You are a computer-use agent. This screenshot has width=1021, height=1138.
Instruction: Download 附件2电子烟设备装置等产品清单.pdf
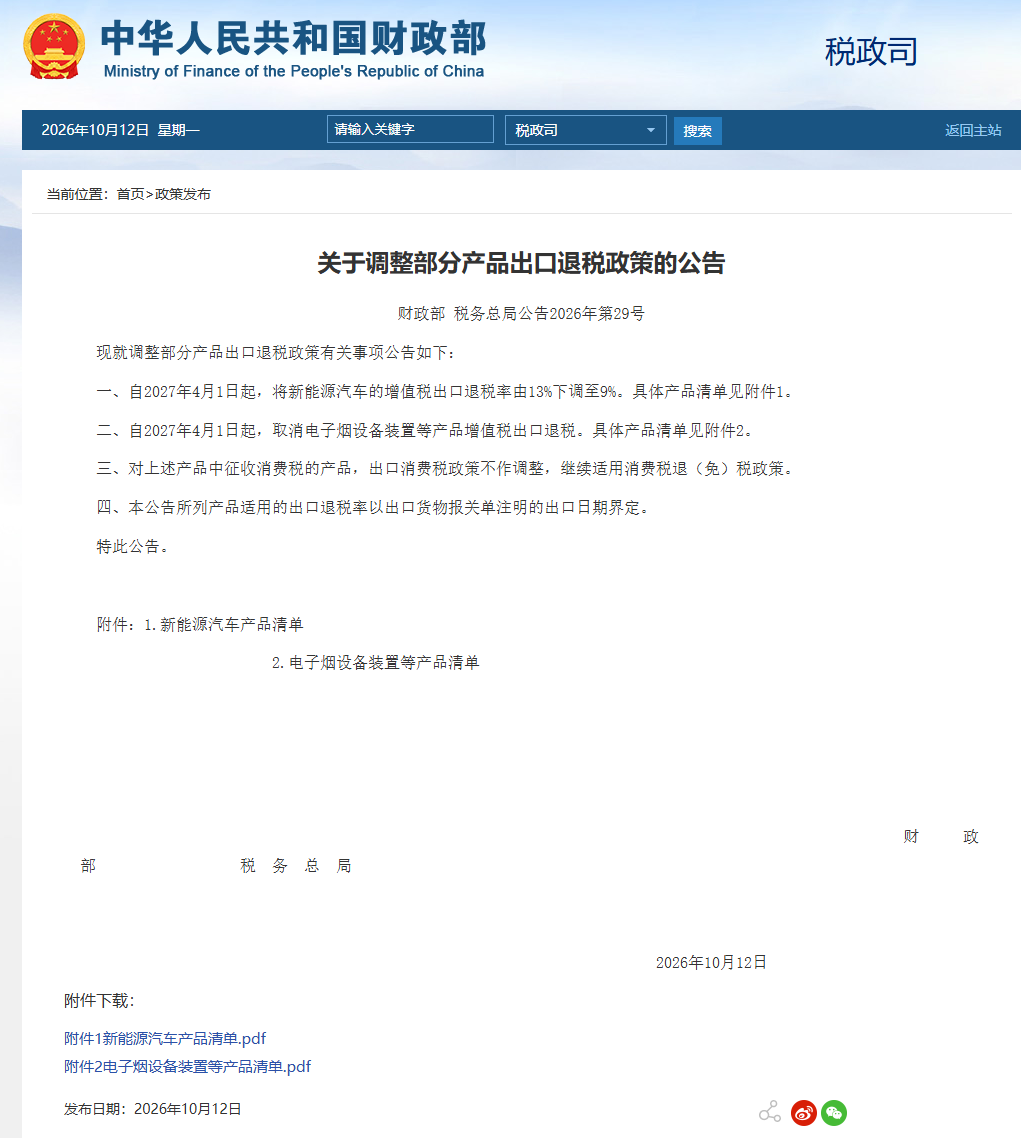pos(187,1066)
